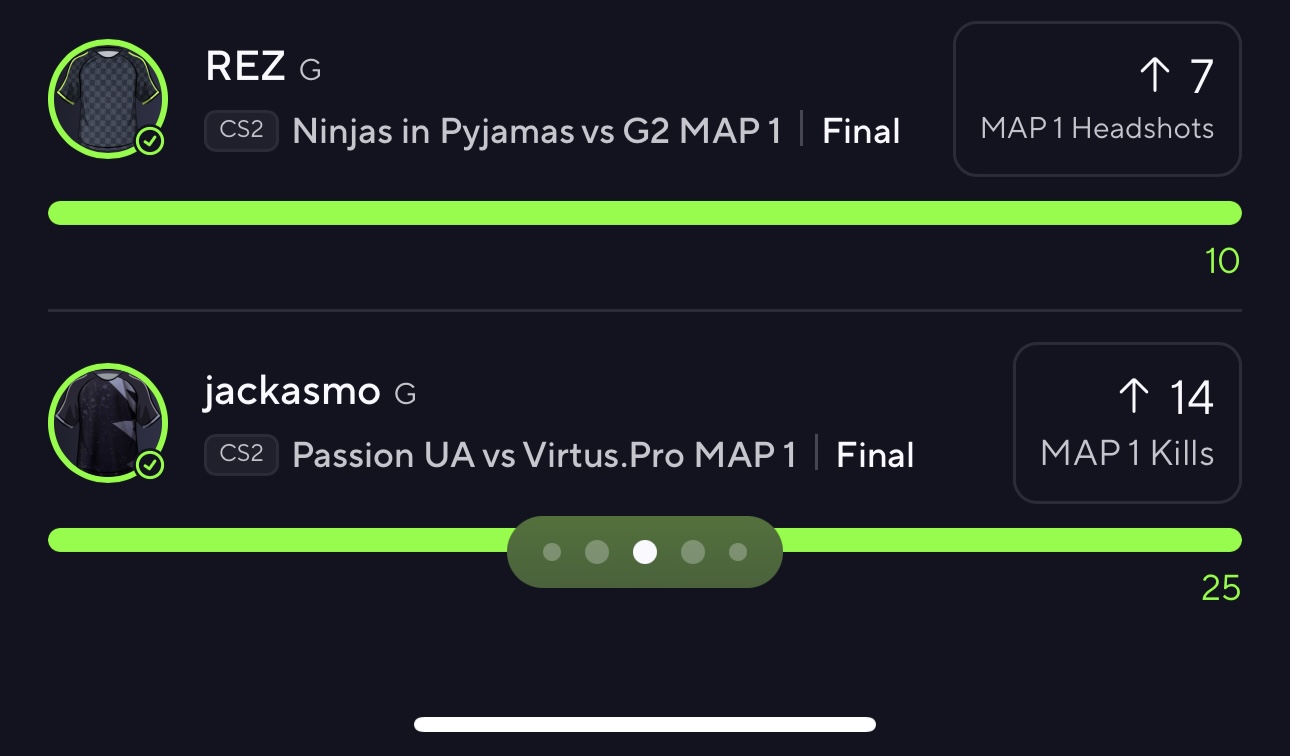1290x756 pixels.
Task: Select the first page indicator dot
Action: point(551,552)
